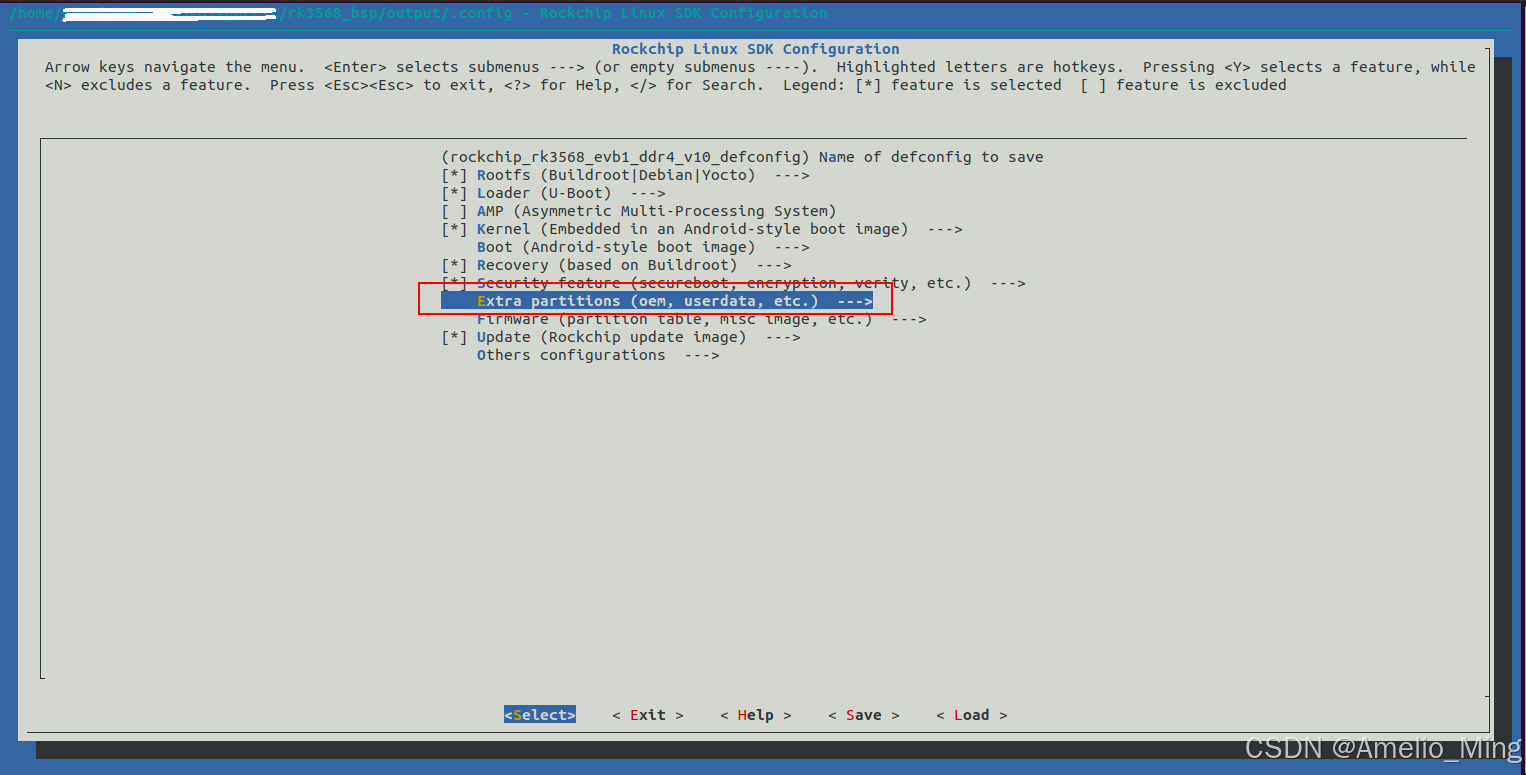1526x775 pixels.
Task: Open the Update submenu arrow
Action: coord(783,337)
